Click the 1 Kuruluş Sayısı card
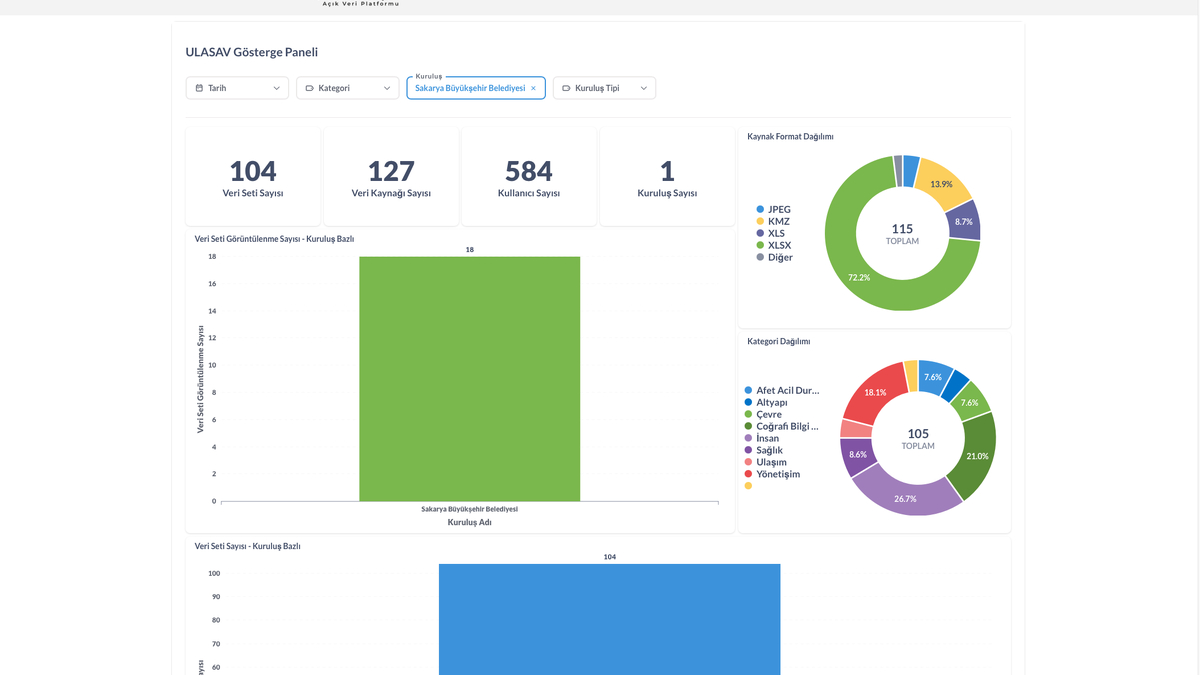 coord(667,177)
